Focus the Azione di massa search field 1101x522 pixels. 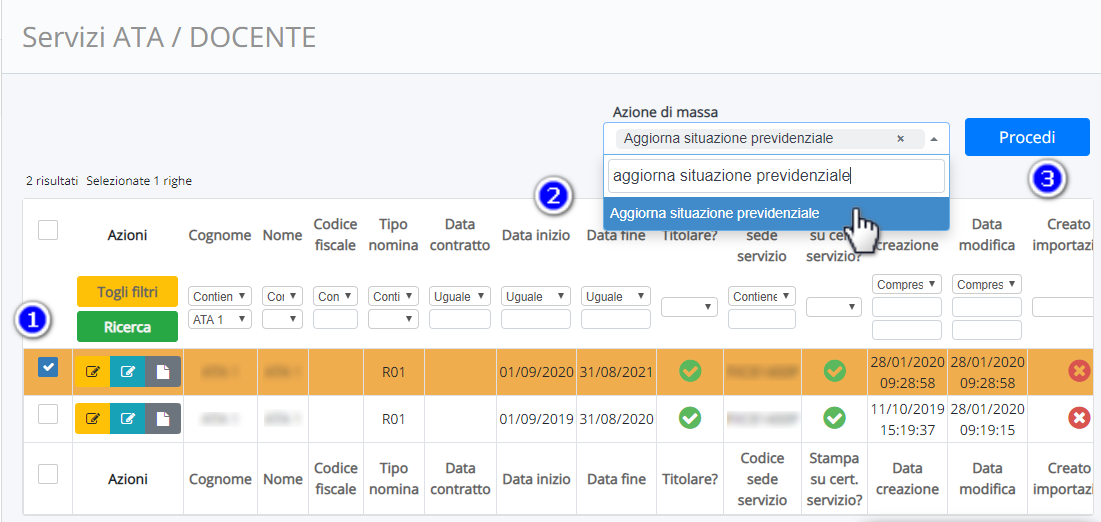(776, 176)
